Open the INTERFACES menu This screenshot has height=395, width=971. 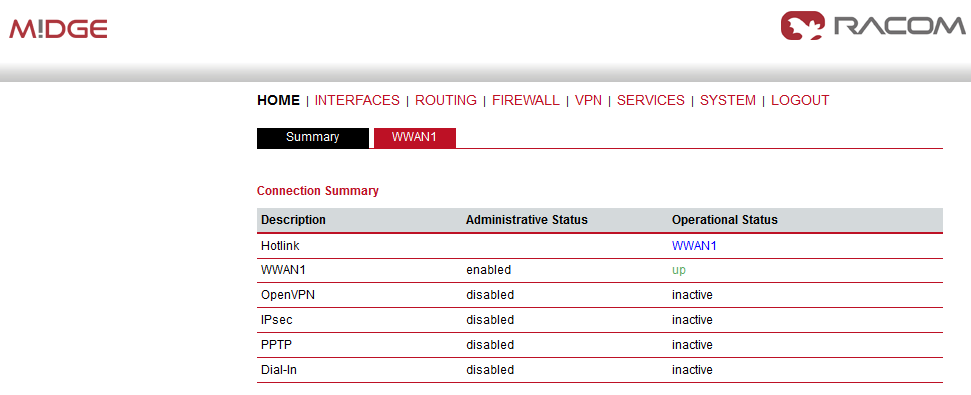click(357, 100)
